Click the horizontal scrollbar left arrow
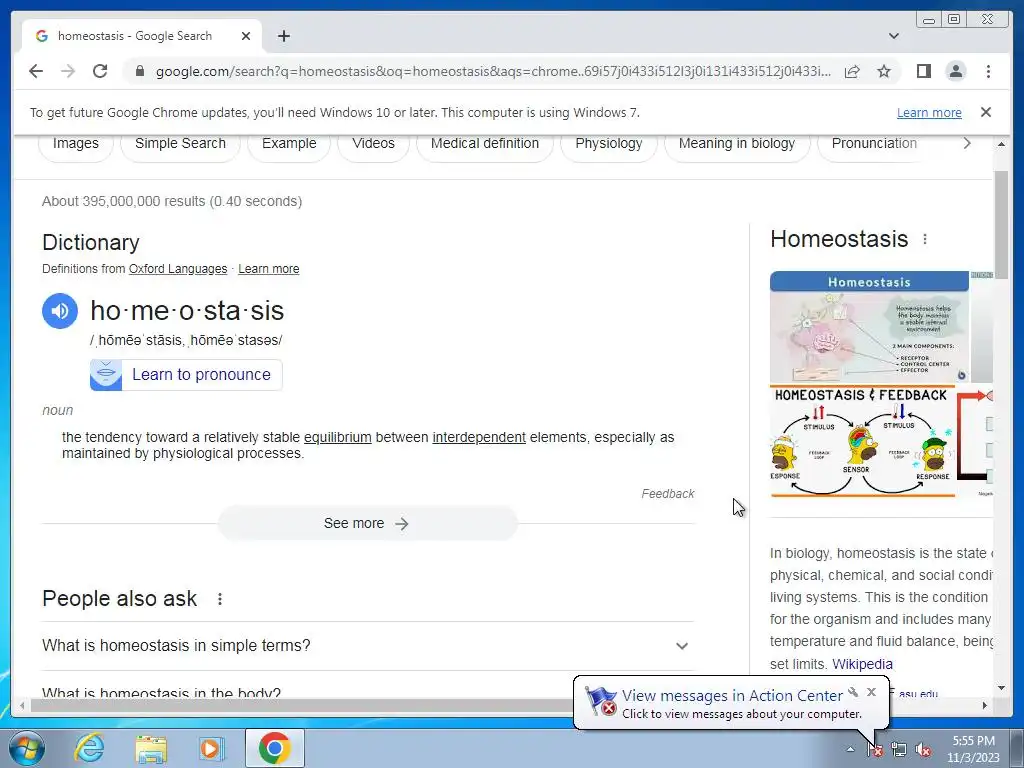This screenshot has height=768, width=1024. coord(22,705)
